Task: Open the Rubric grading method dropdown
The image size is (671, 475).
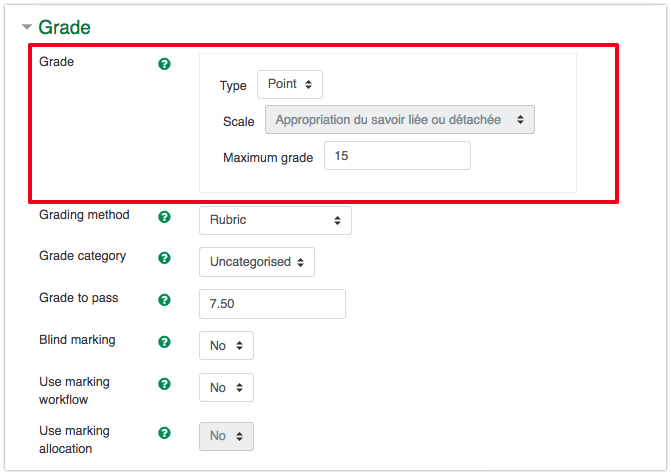Action: pyautogui.click(x=275, y=220)
